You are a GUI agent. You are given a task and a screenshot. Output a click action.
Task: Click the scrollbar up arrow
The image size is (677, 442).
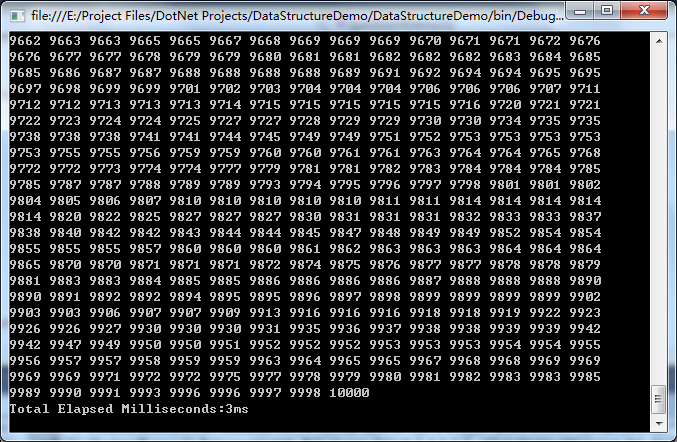659,41
